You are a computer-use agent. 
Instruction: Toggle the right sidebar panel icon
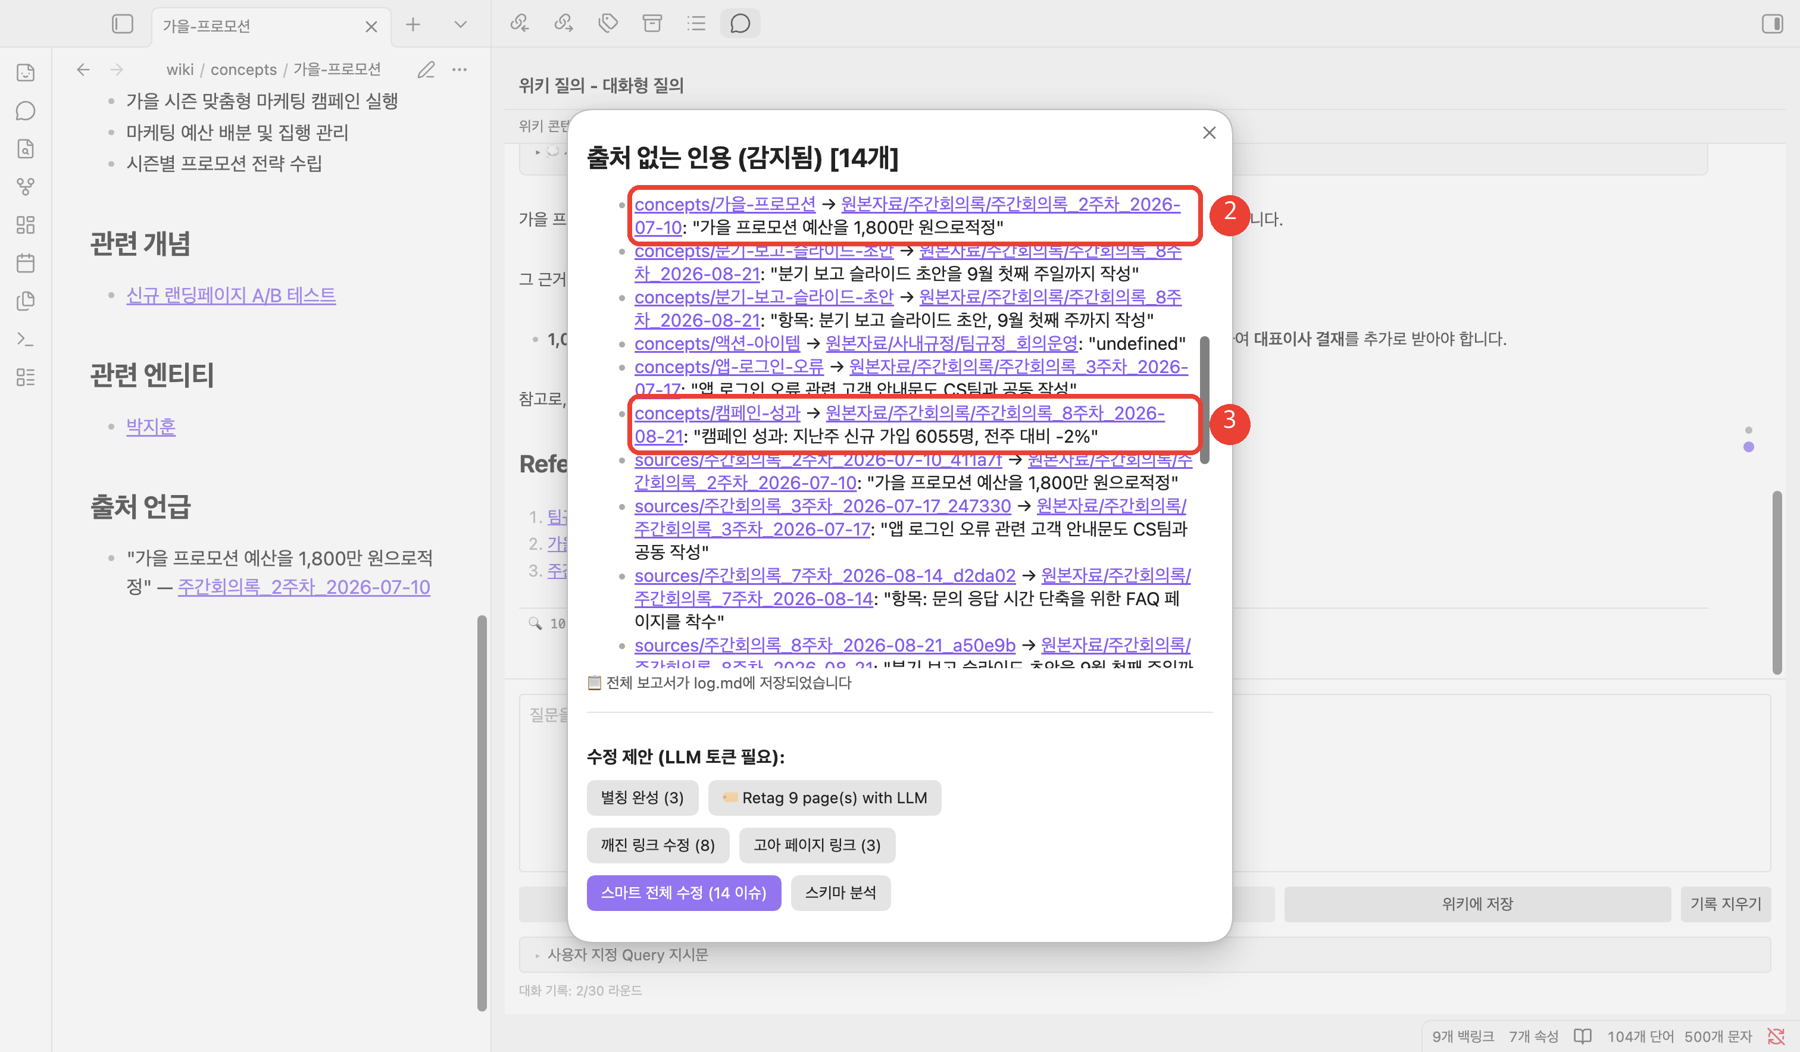[1772, 24]
